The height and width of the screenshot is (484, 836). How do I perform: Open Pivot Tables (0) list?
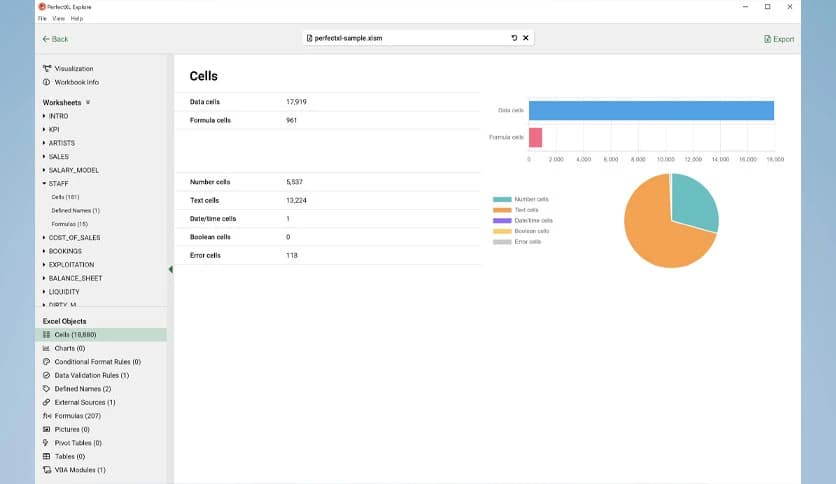pos(72,442)
